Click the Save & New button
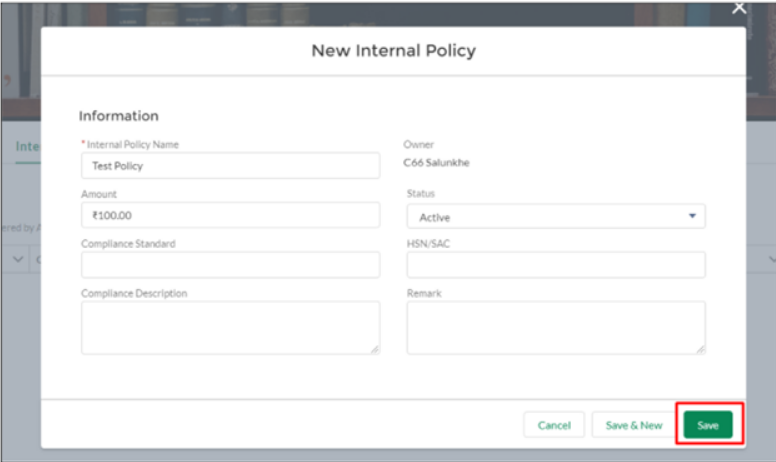776x462 pixels. coord(634,425)
